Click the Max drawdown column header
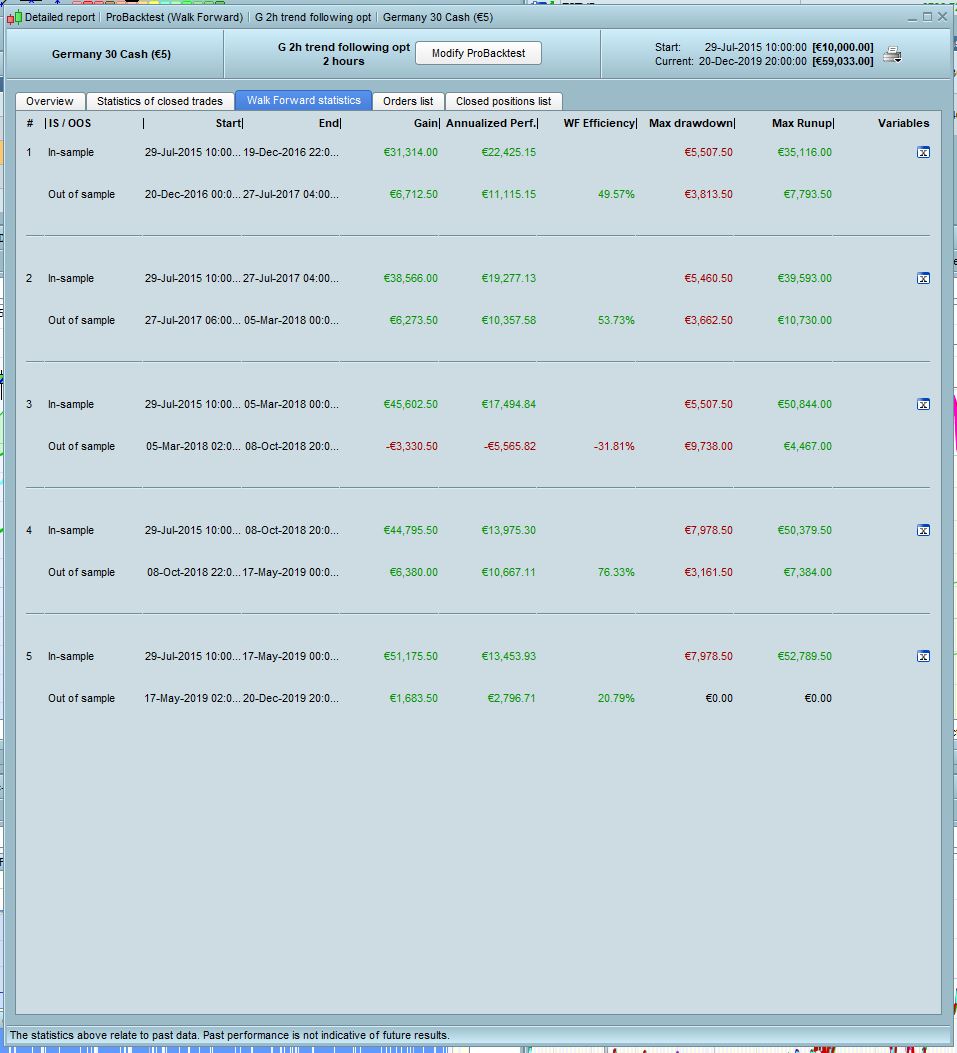Viewport: 957px width, 1053px height. [691, 124]
